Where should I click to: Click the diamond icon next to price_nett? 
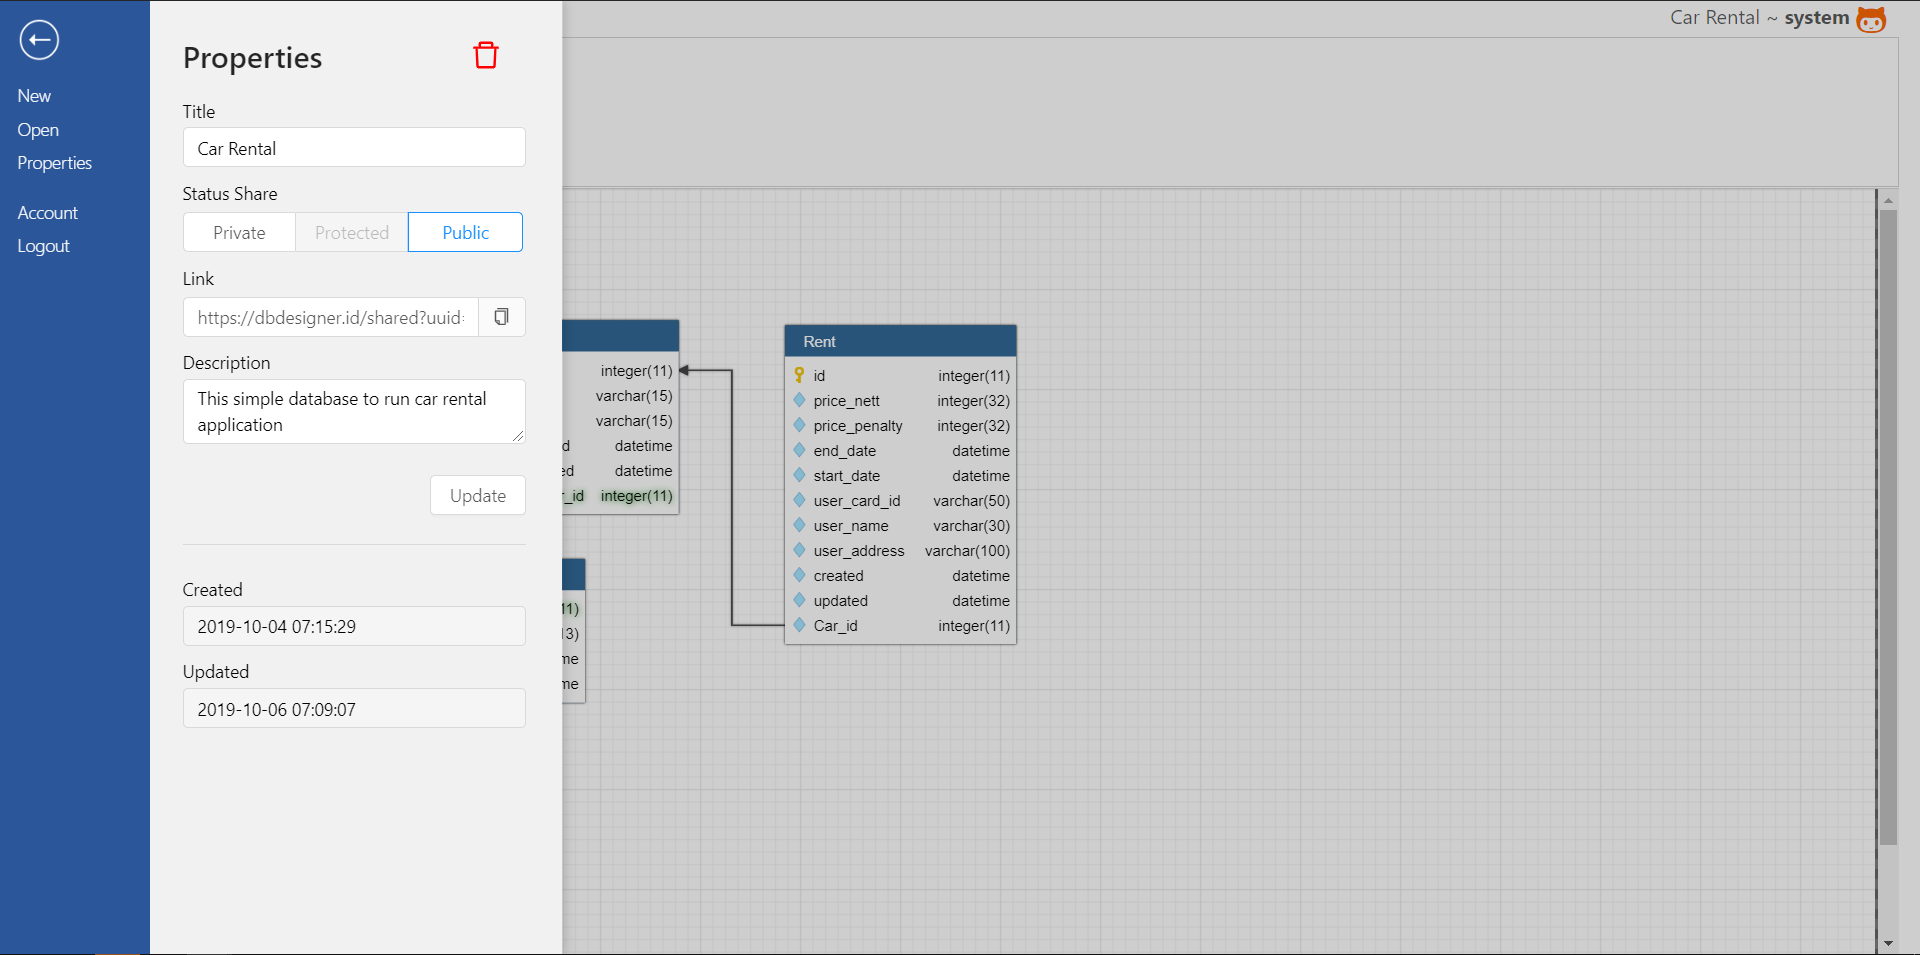click(x=799, y=400)
